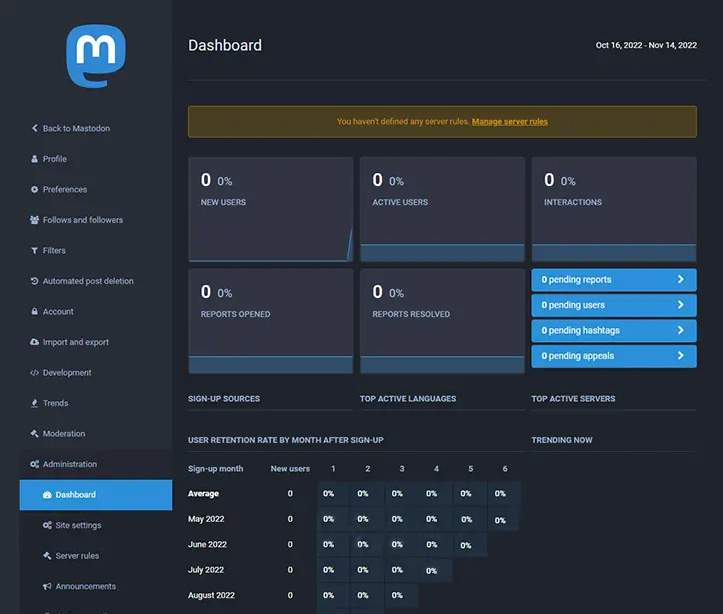
Task: Click the gavel icon next to Server rules
Action: pos(47,555)
